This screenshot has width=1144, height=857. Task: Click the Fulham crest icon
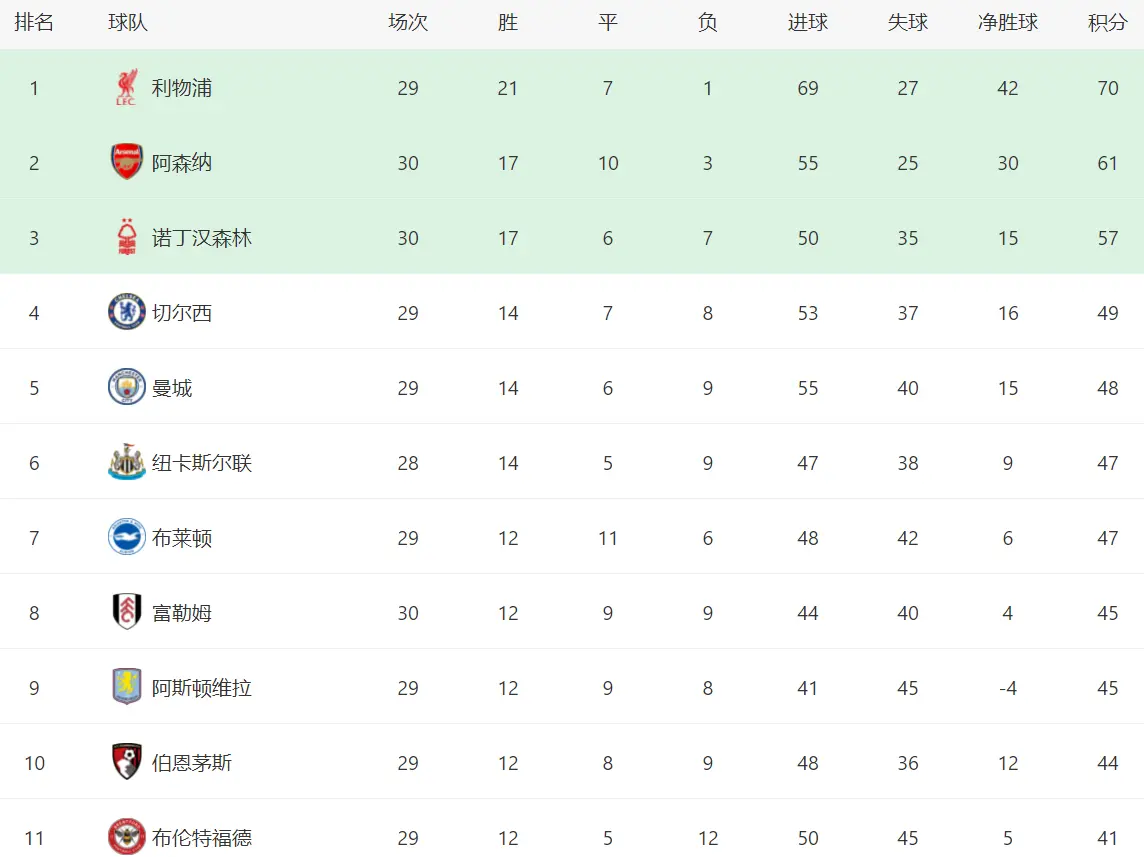(x=126, y=612)
